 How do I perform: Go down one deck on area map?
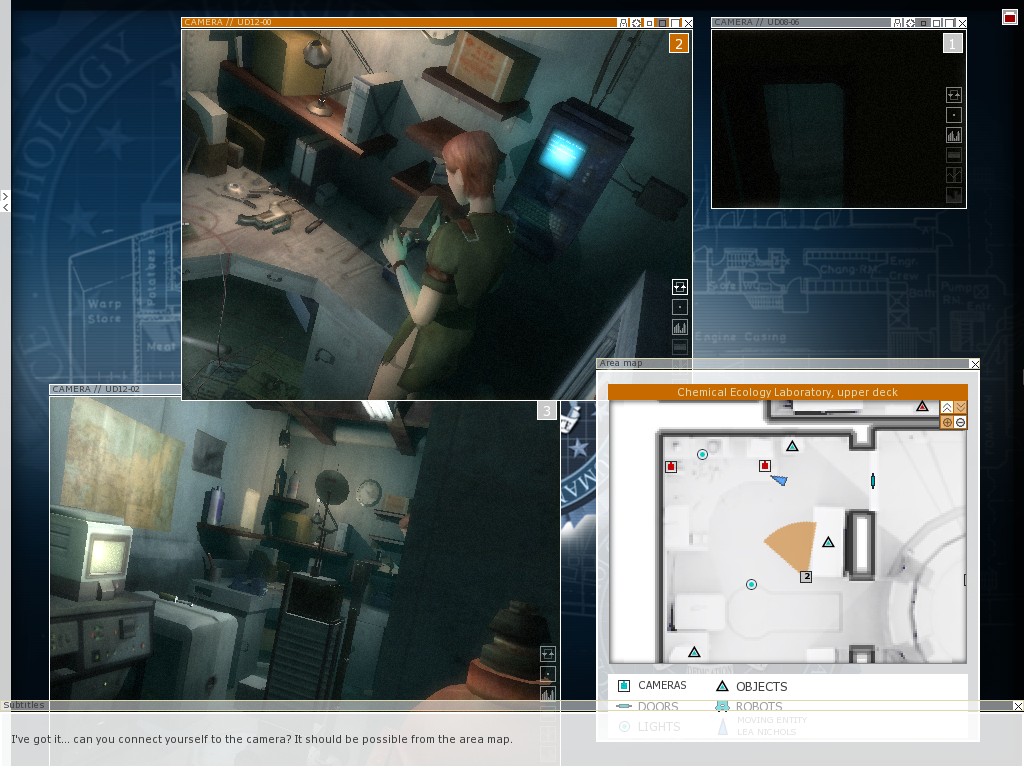point(961,407)
